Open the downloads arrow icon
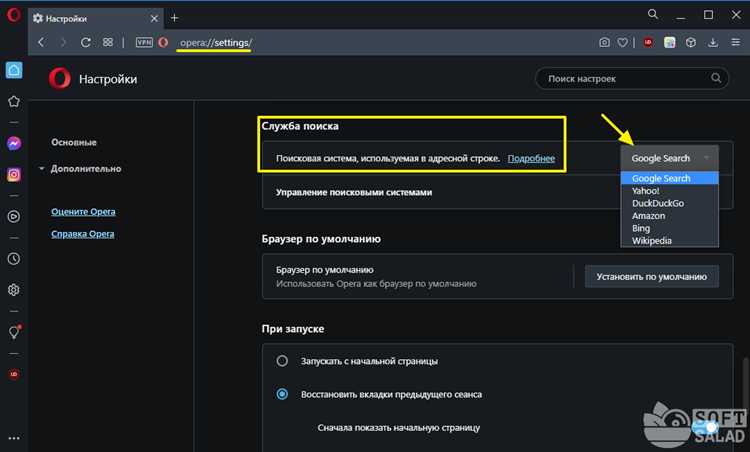The height and width of the screenshot is (452, 750). click(x=713, y=43)
